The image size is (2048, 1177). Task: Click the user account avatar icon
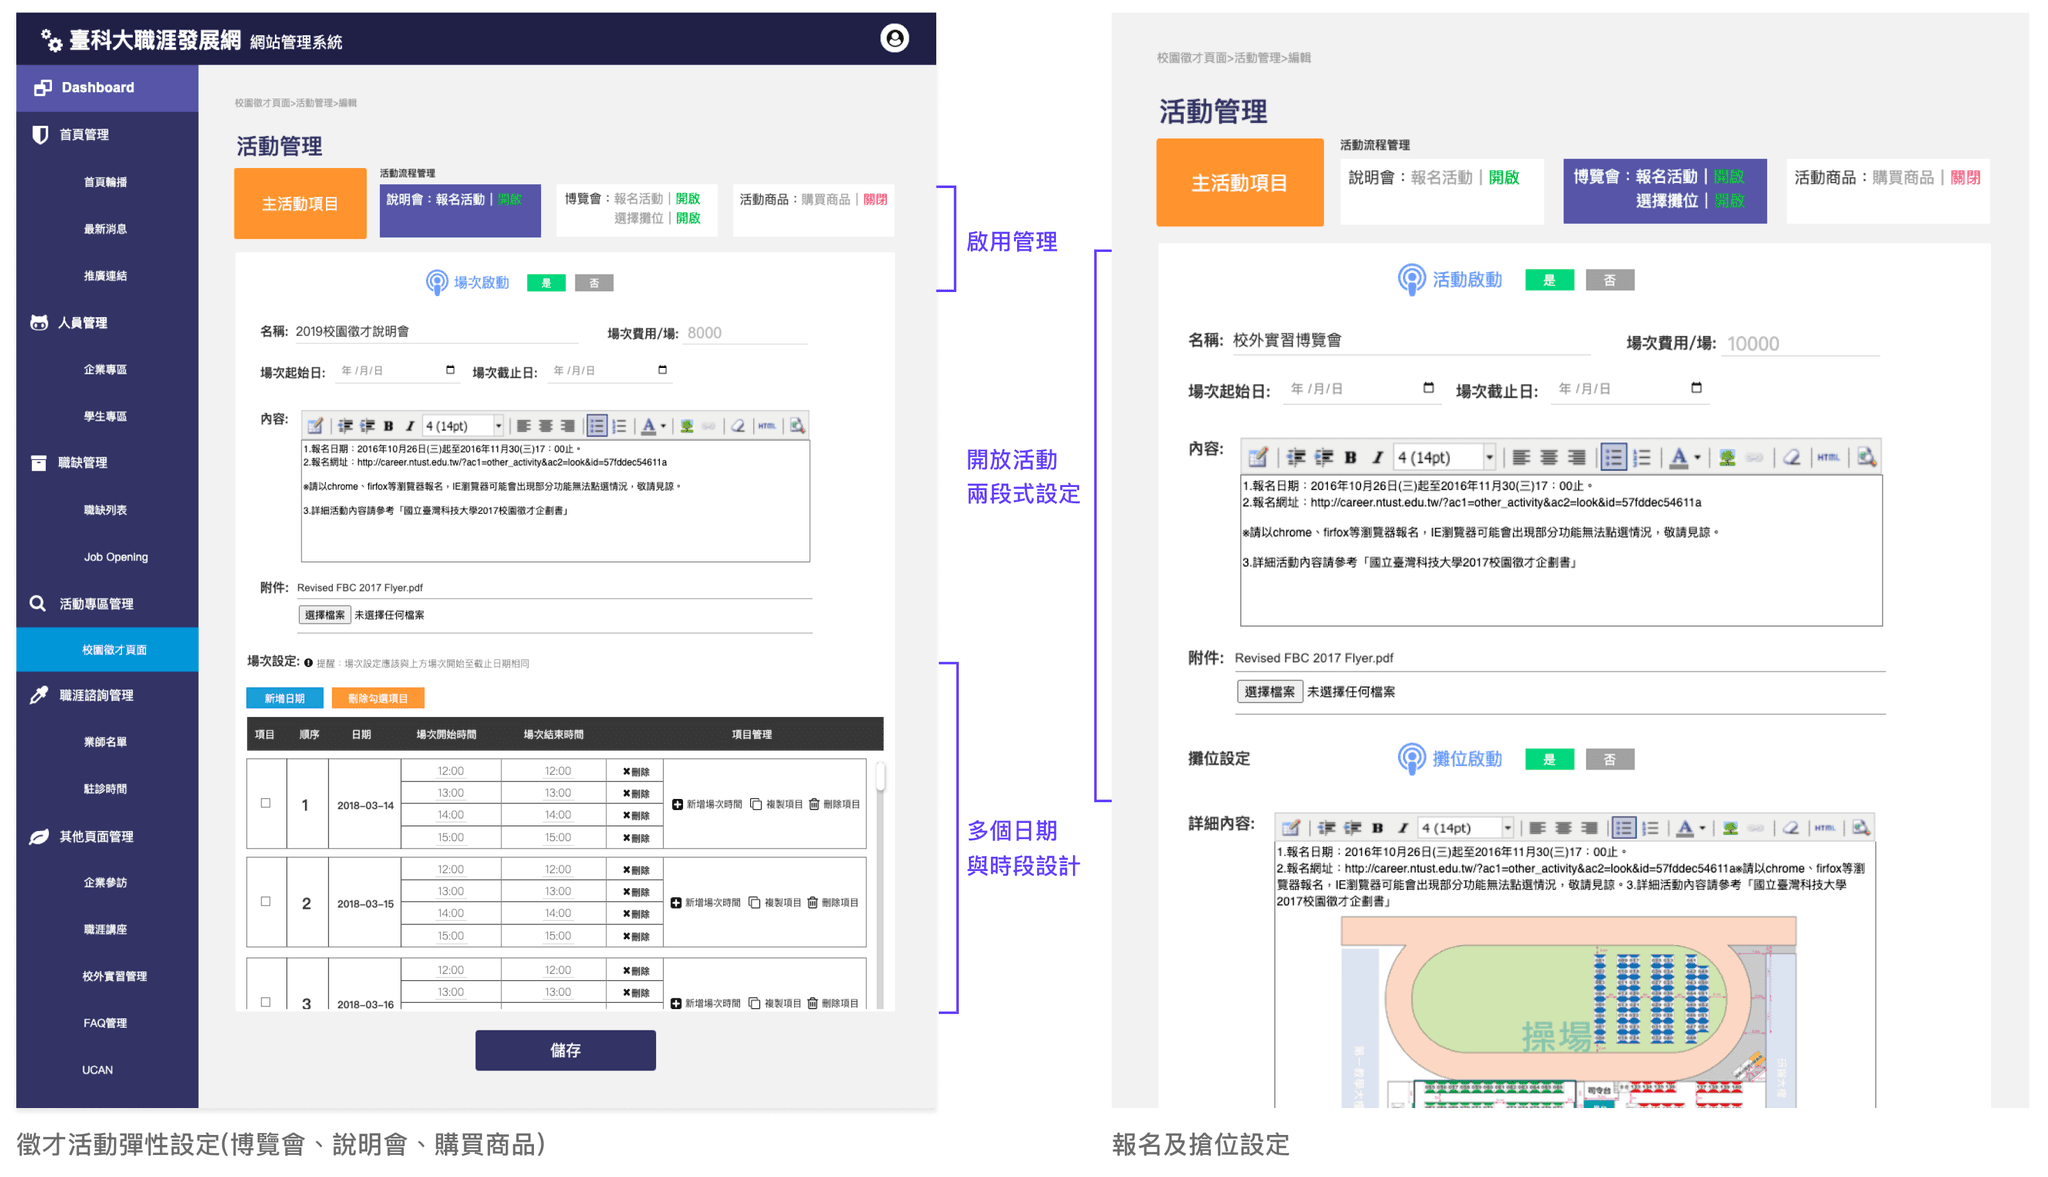point(894,38)
